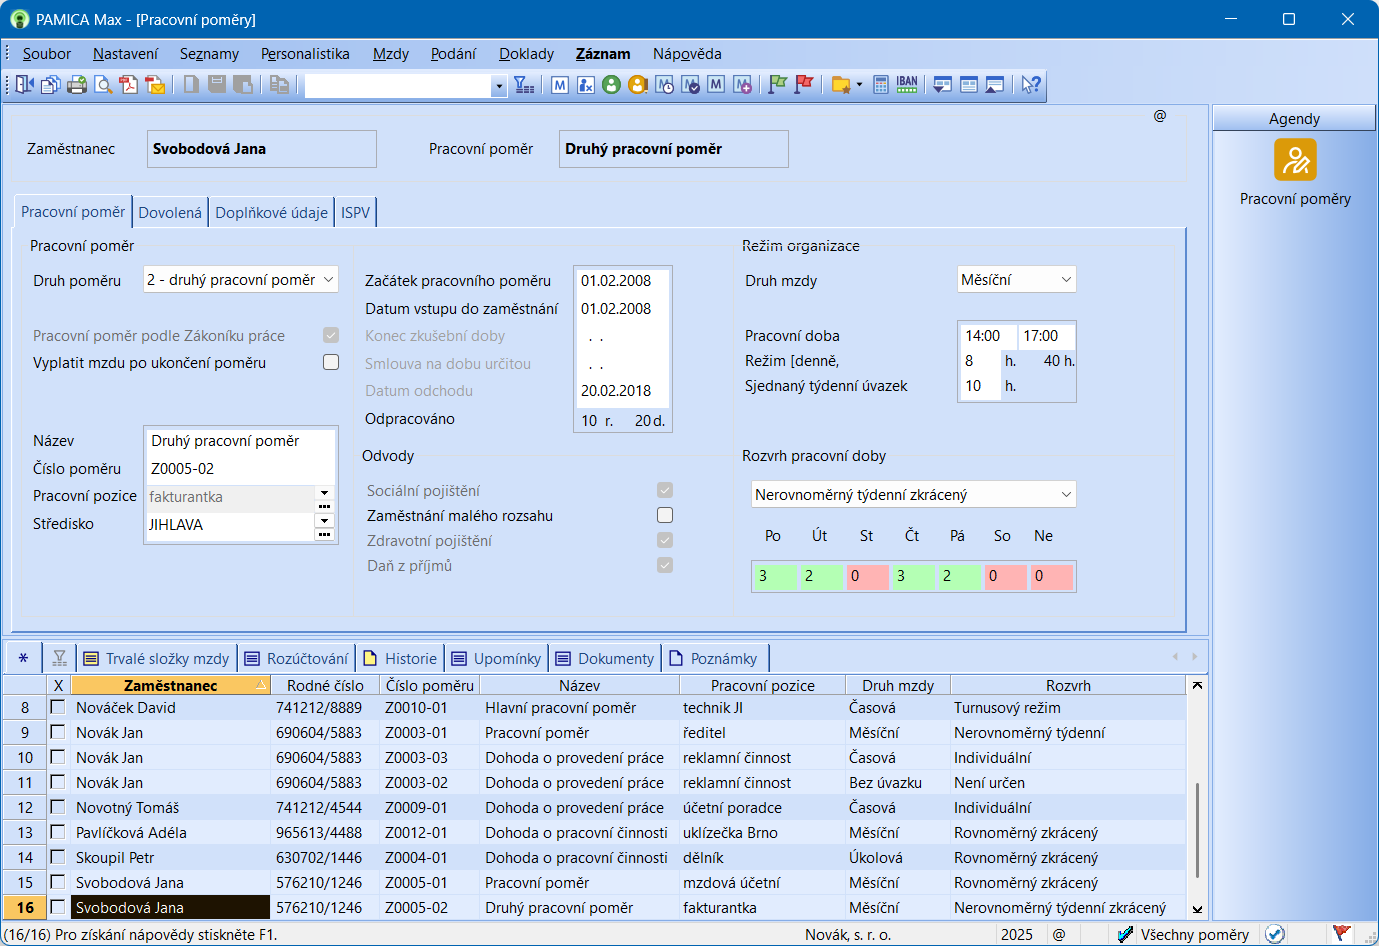Click the Začátek pracovního poměru date field
This screenshot has height=946, width=1379.
[622, 281]
